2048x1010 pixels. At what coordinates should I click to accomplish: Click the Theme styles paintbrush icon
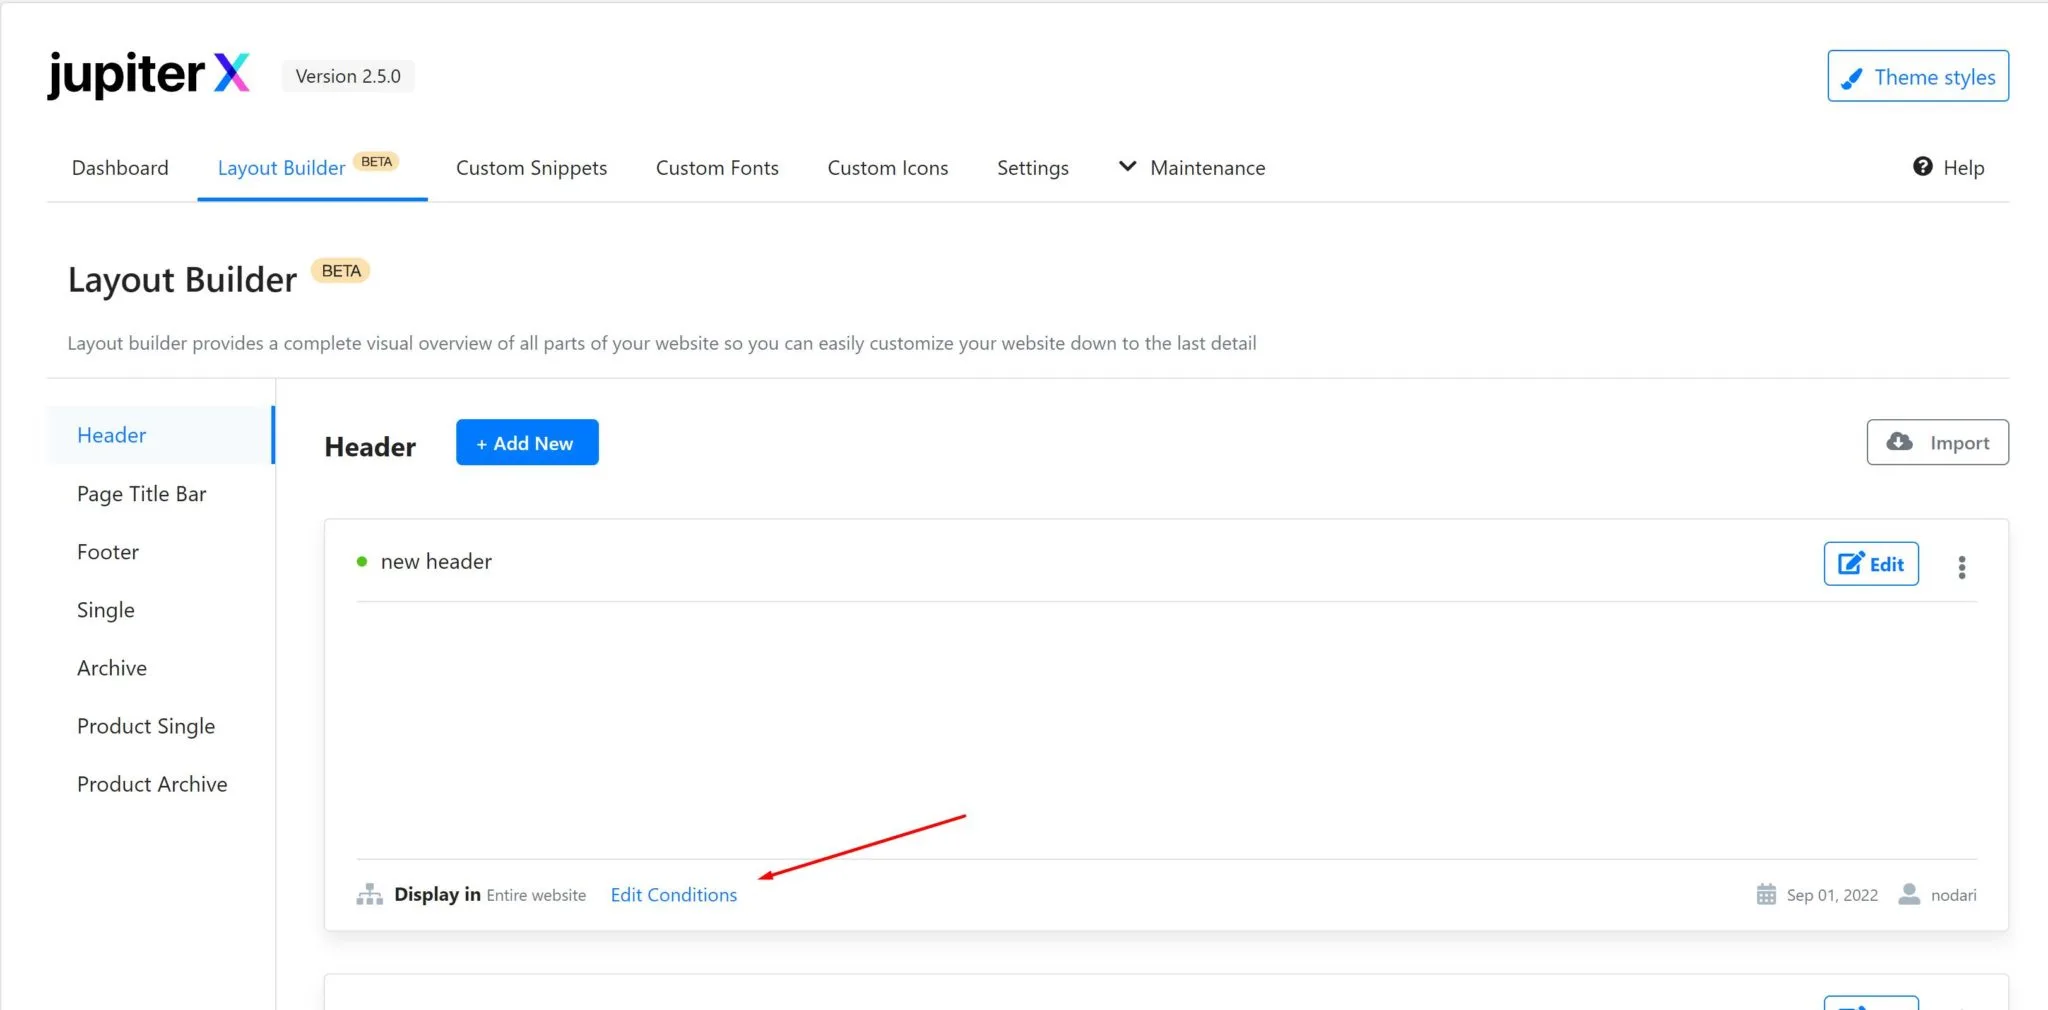1852,78
